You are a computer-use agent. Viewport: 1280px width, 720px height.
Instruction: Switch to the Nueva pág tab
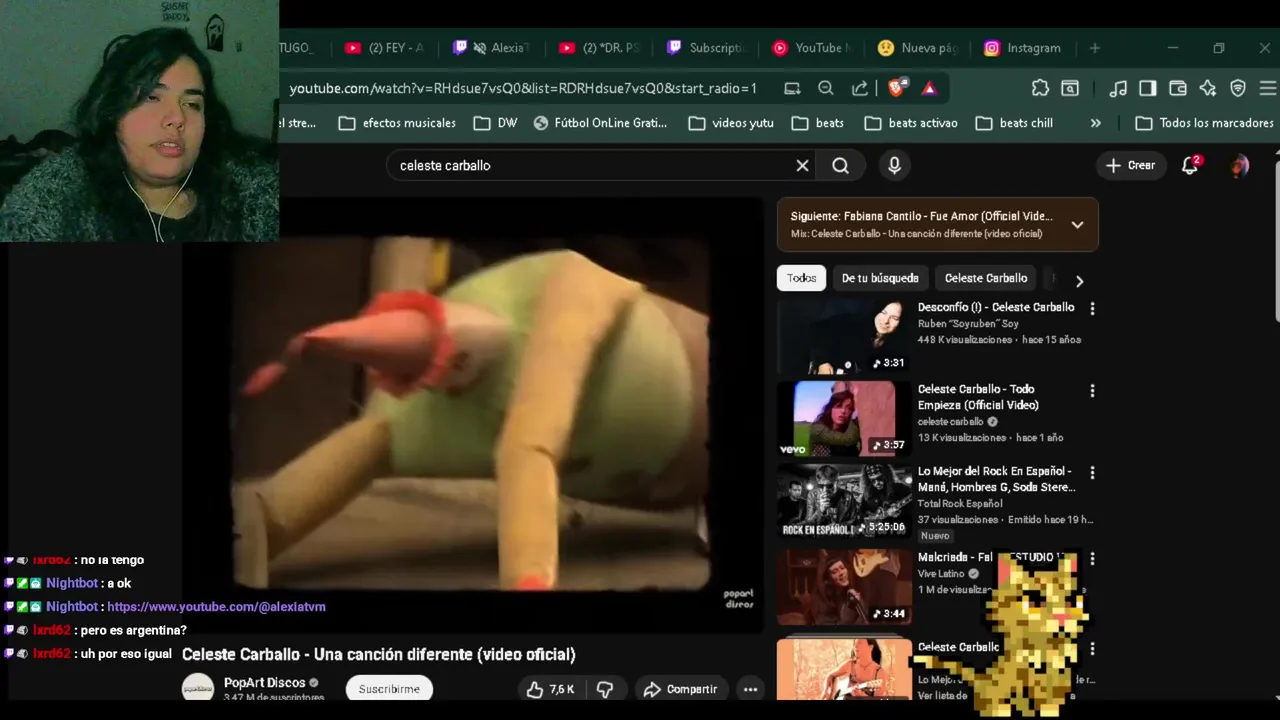tap(918, 48)
